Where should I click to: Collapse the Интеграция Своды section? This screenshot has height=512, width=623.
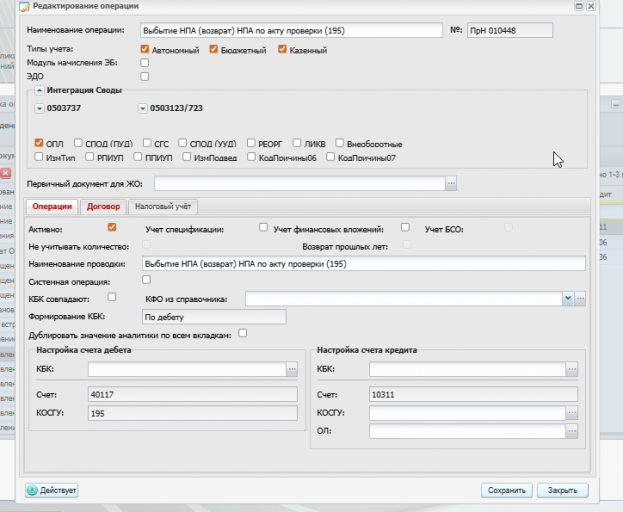tap(39, 91)
